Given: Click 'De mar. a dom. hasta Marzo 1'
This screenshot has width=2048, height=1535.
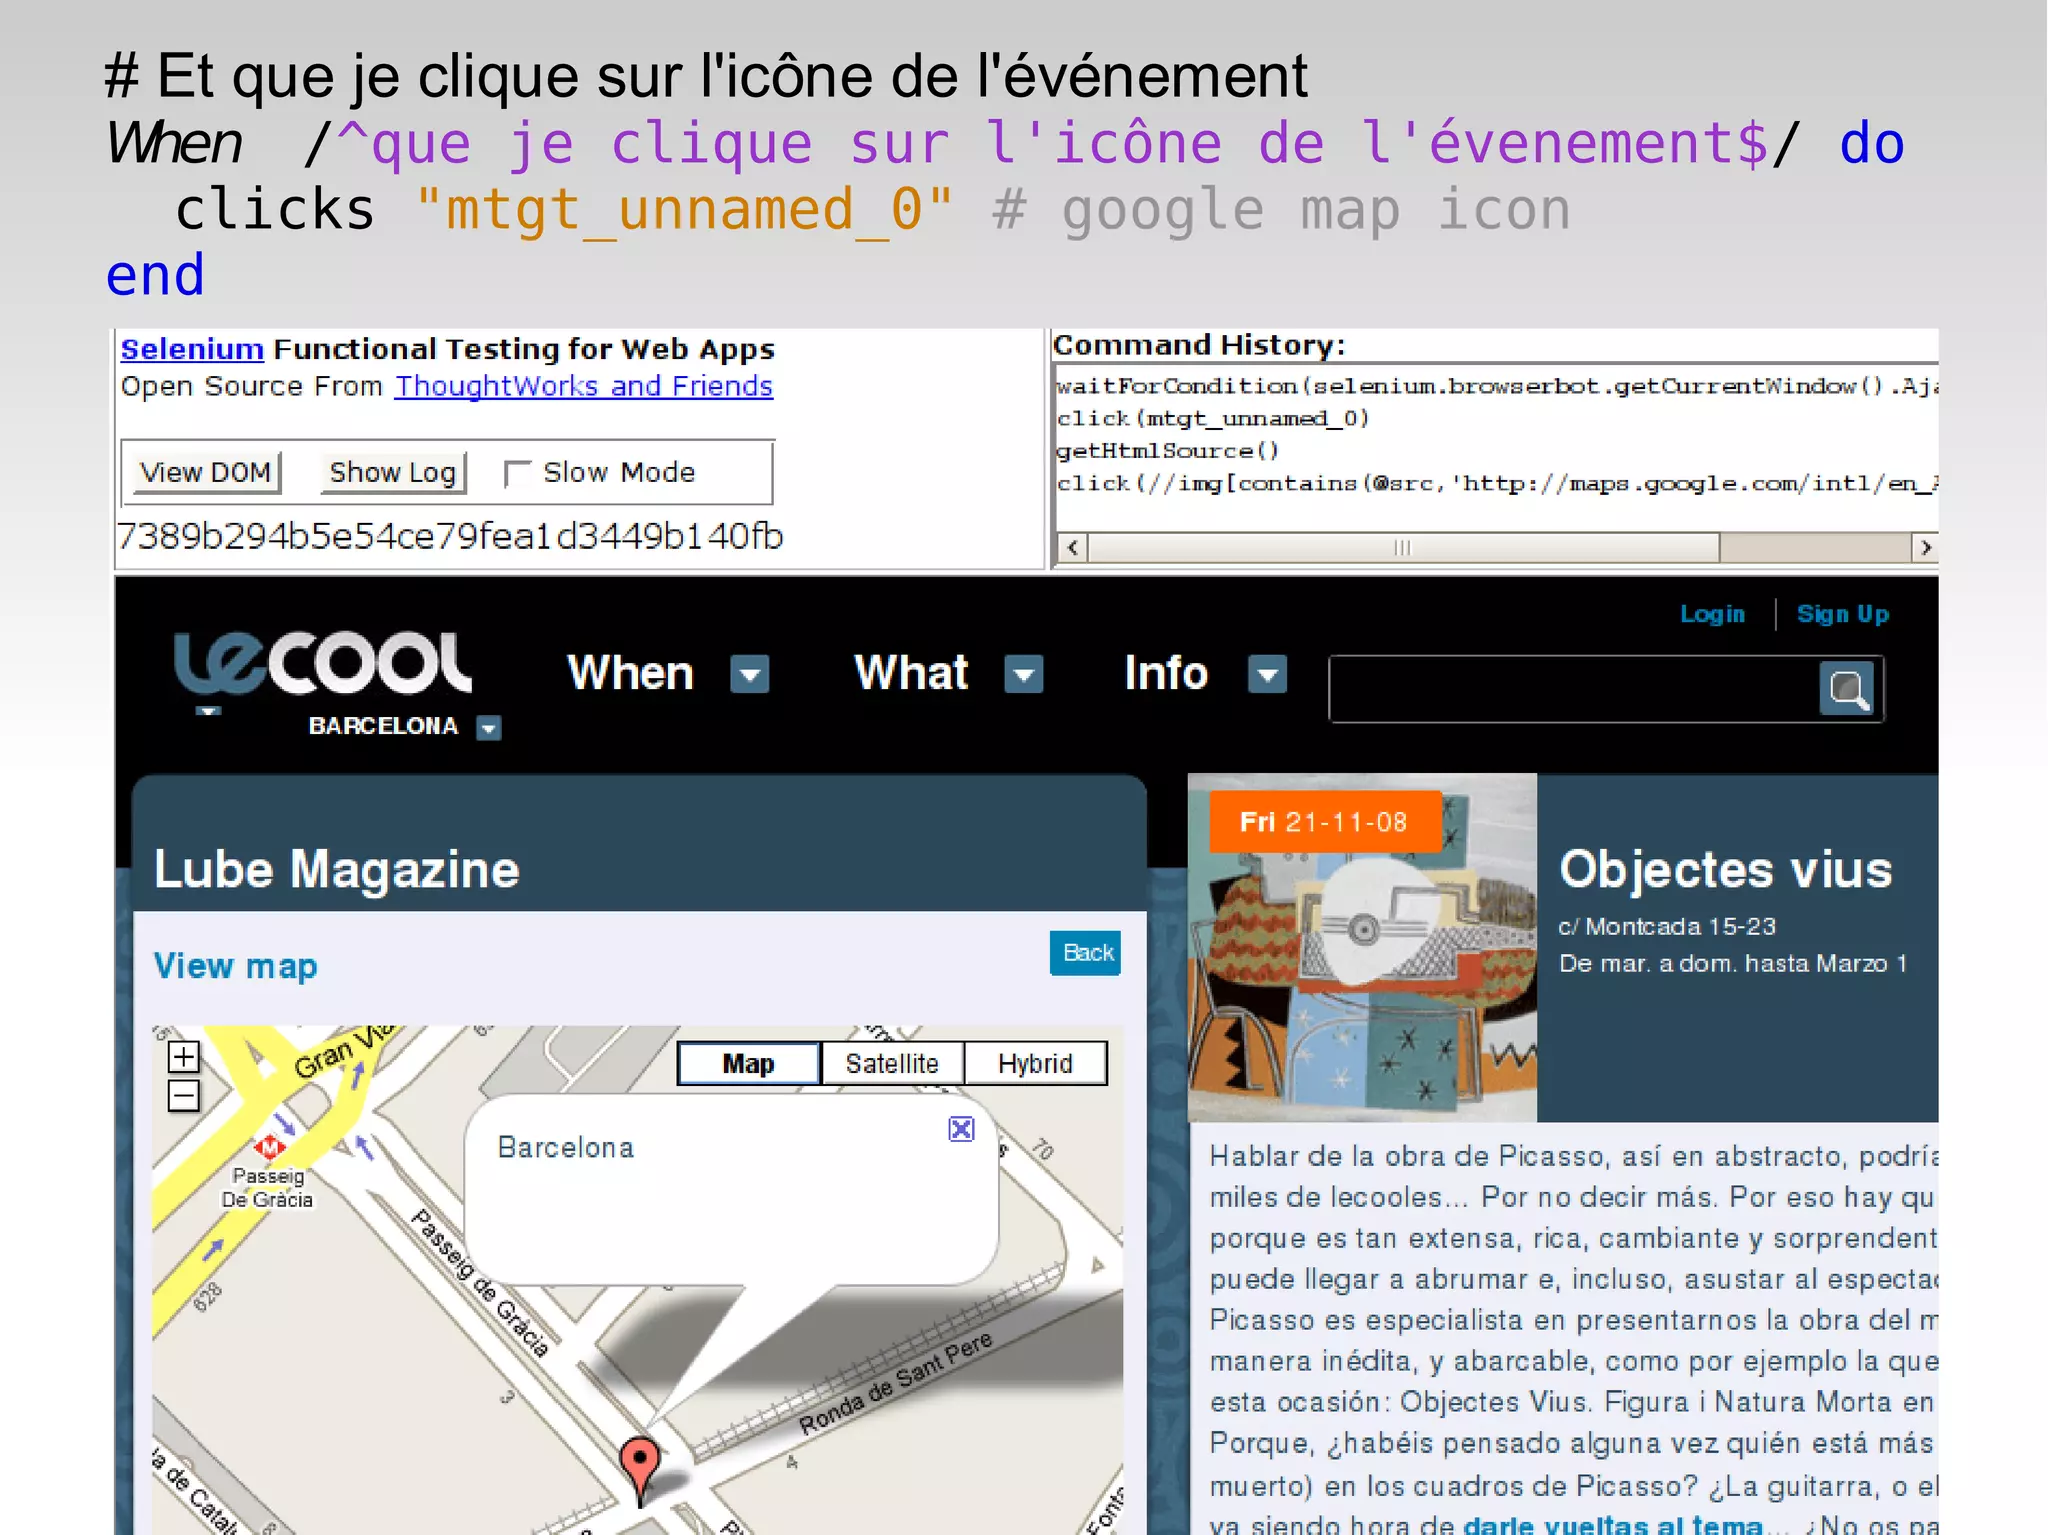Looking at the screenshot, I should tap(1733, 964).
